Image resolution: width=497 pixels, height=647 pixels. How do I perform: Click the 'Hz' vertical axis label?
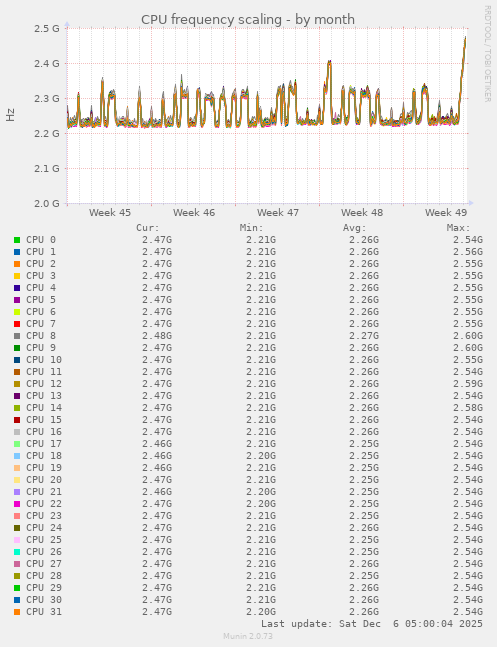pos(10,115)
